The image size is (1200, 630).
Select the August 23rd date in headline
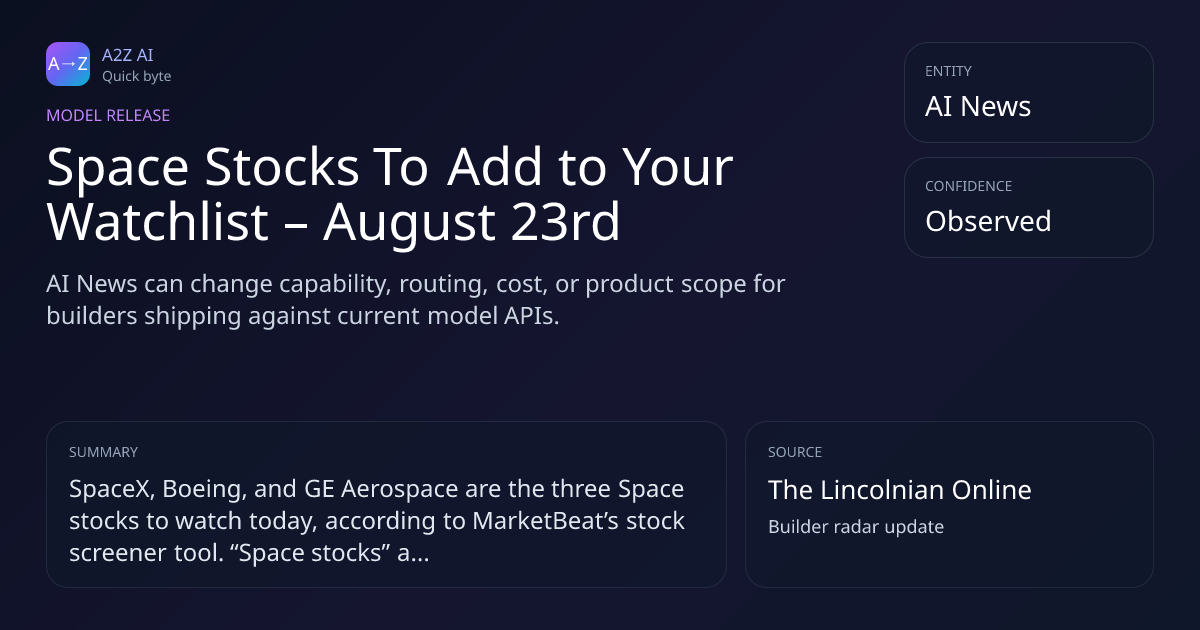click(472, 222)
